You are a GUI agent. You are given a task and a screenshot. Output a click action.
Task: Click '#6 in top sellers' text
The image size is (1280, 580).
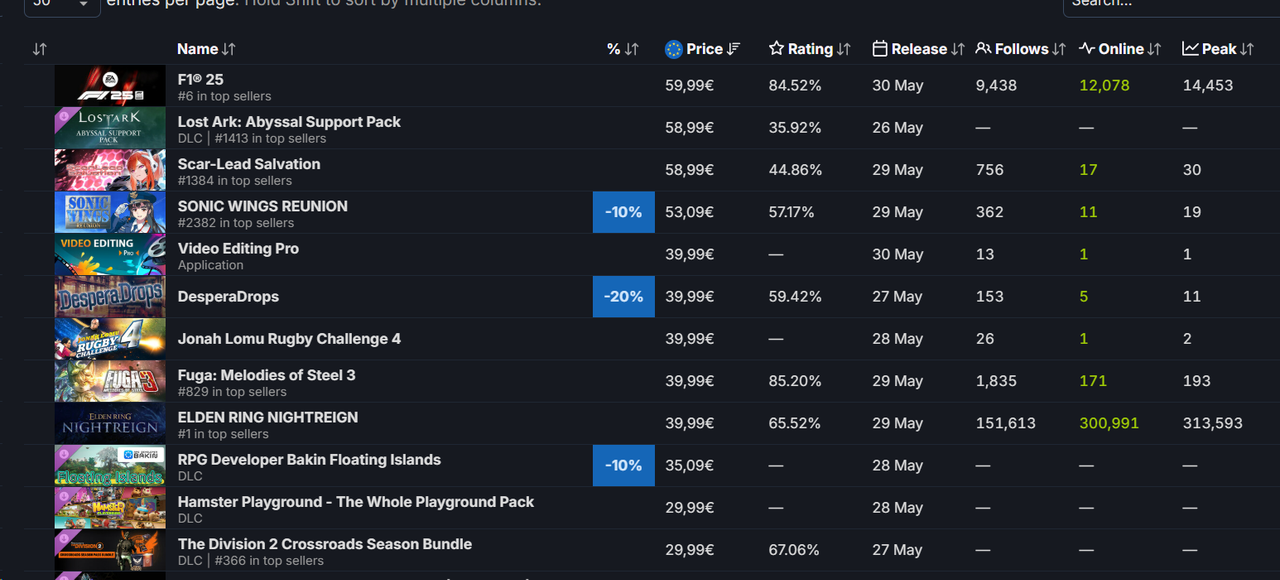click(x=224, y=96)
